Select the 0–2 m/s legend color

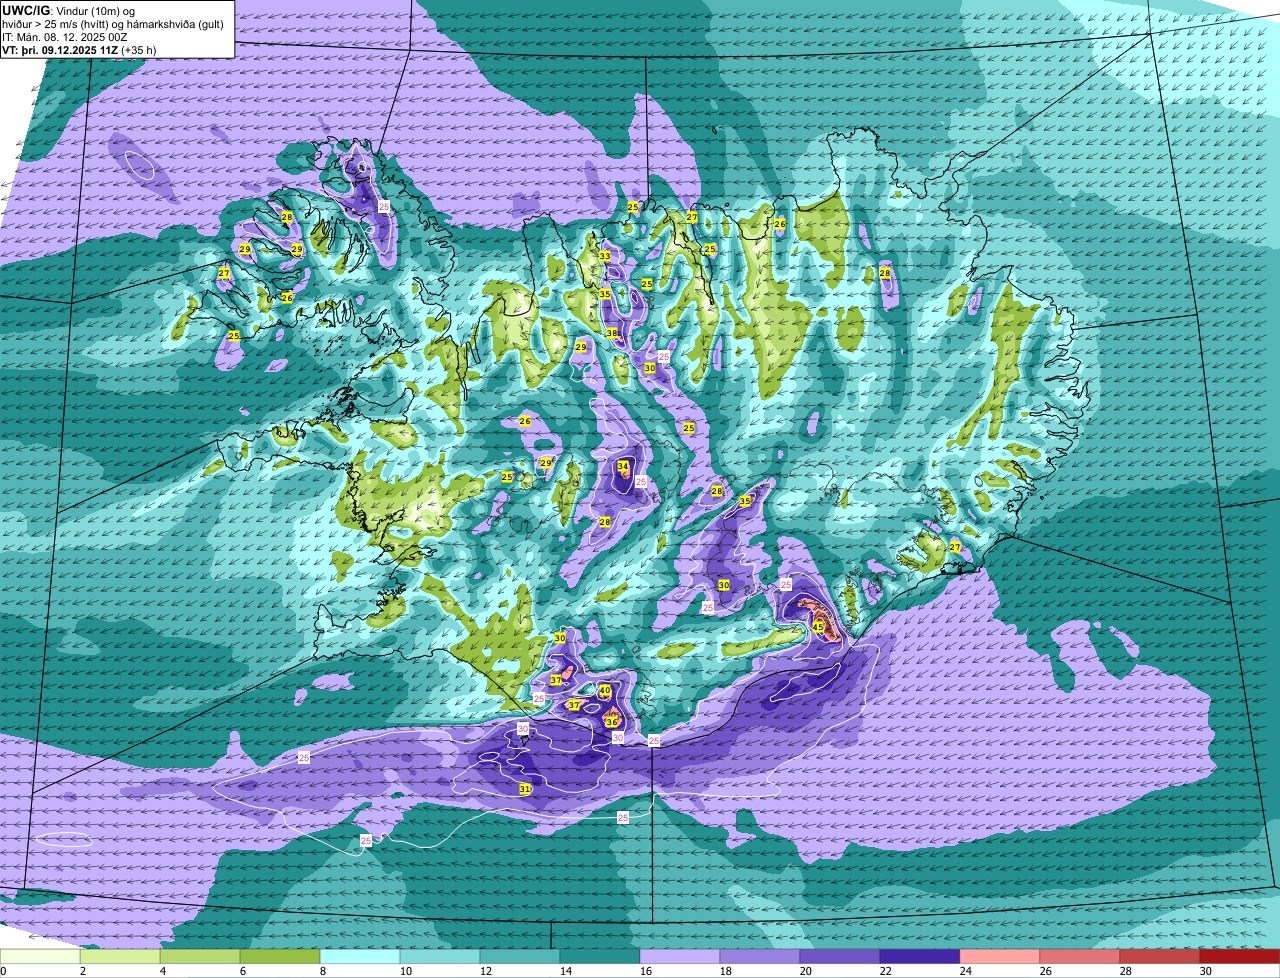tap(40, 957)
